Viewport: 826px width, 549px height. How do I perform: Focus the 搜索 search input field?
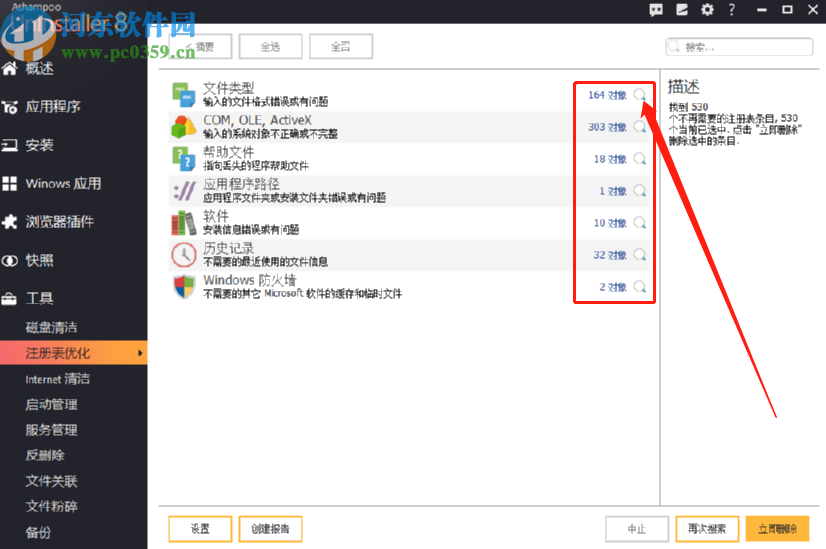point(739,47)
